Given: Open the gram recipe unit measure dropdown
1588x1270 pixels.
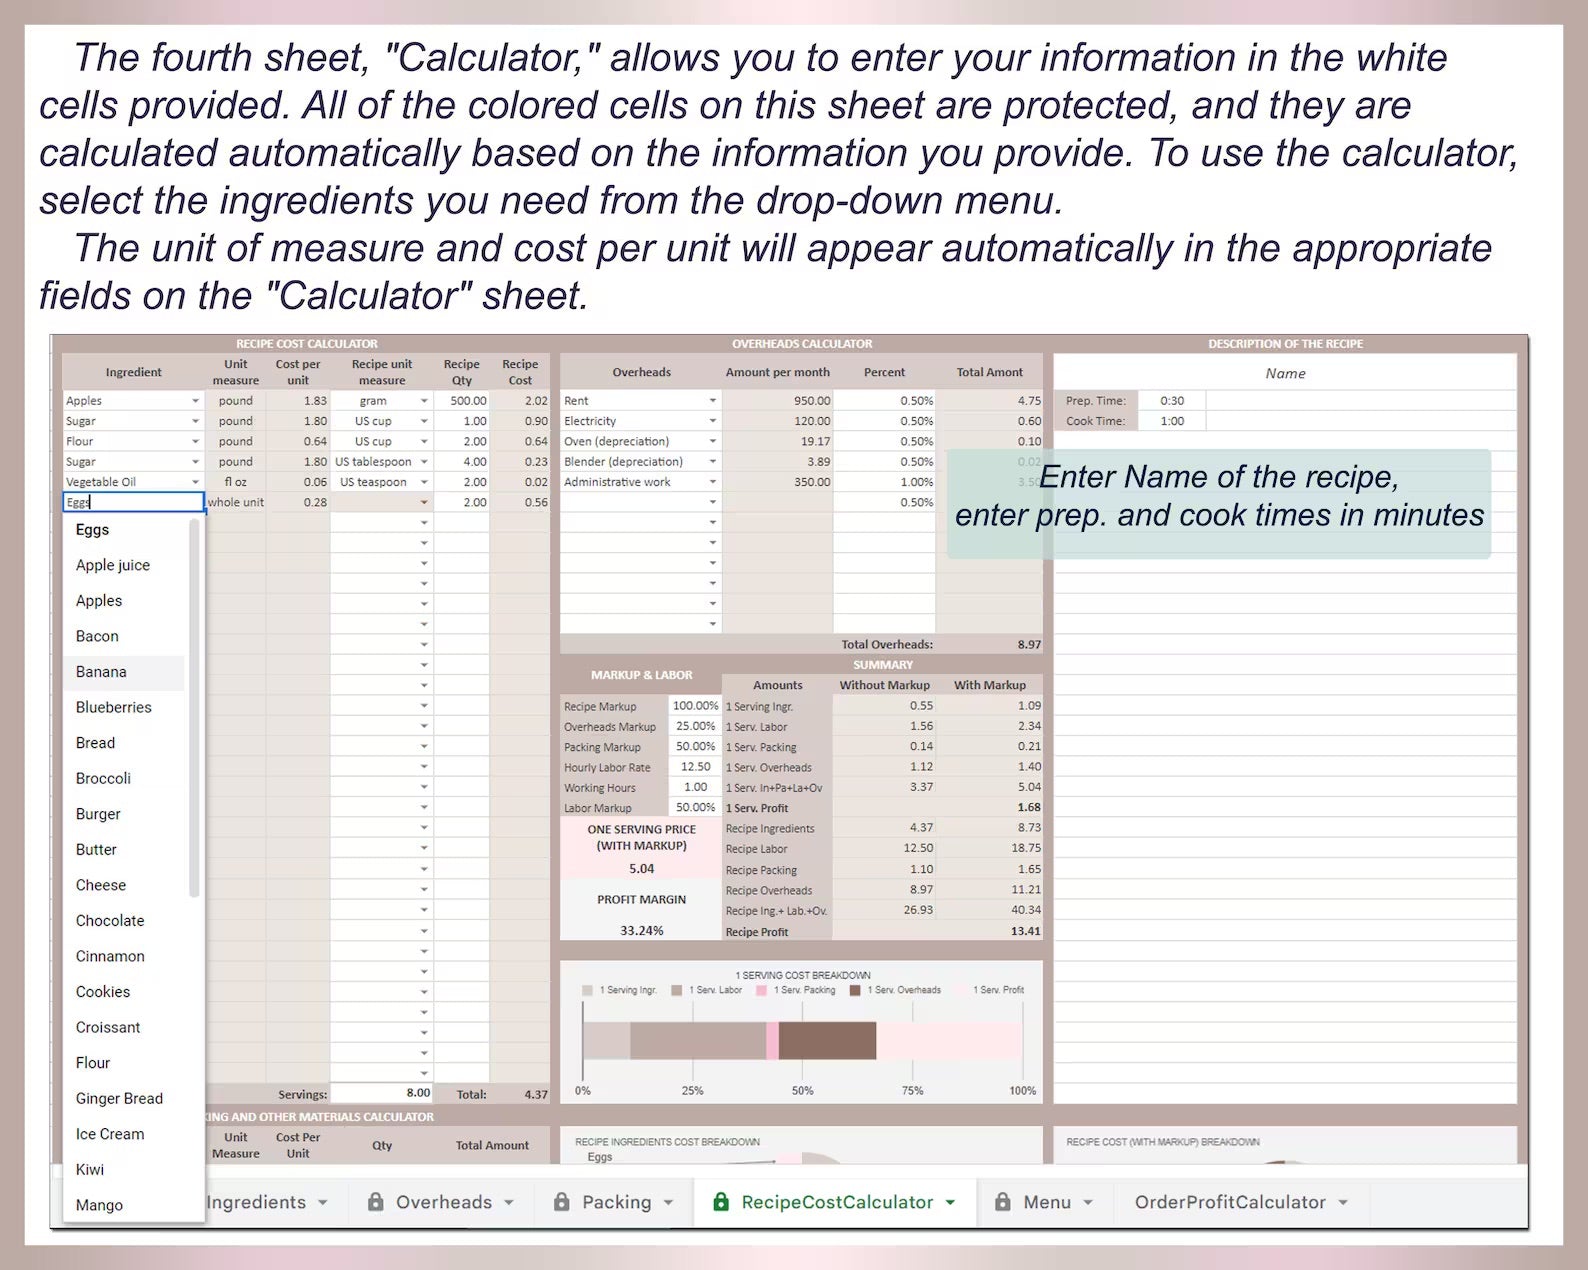Looking at the screenshot, I should pos(424,401).
